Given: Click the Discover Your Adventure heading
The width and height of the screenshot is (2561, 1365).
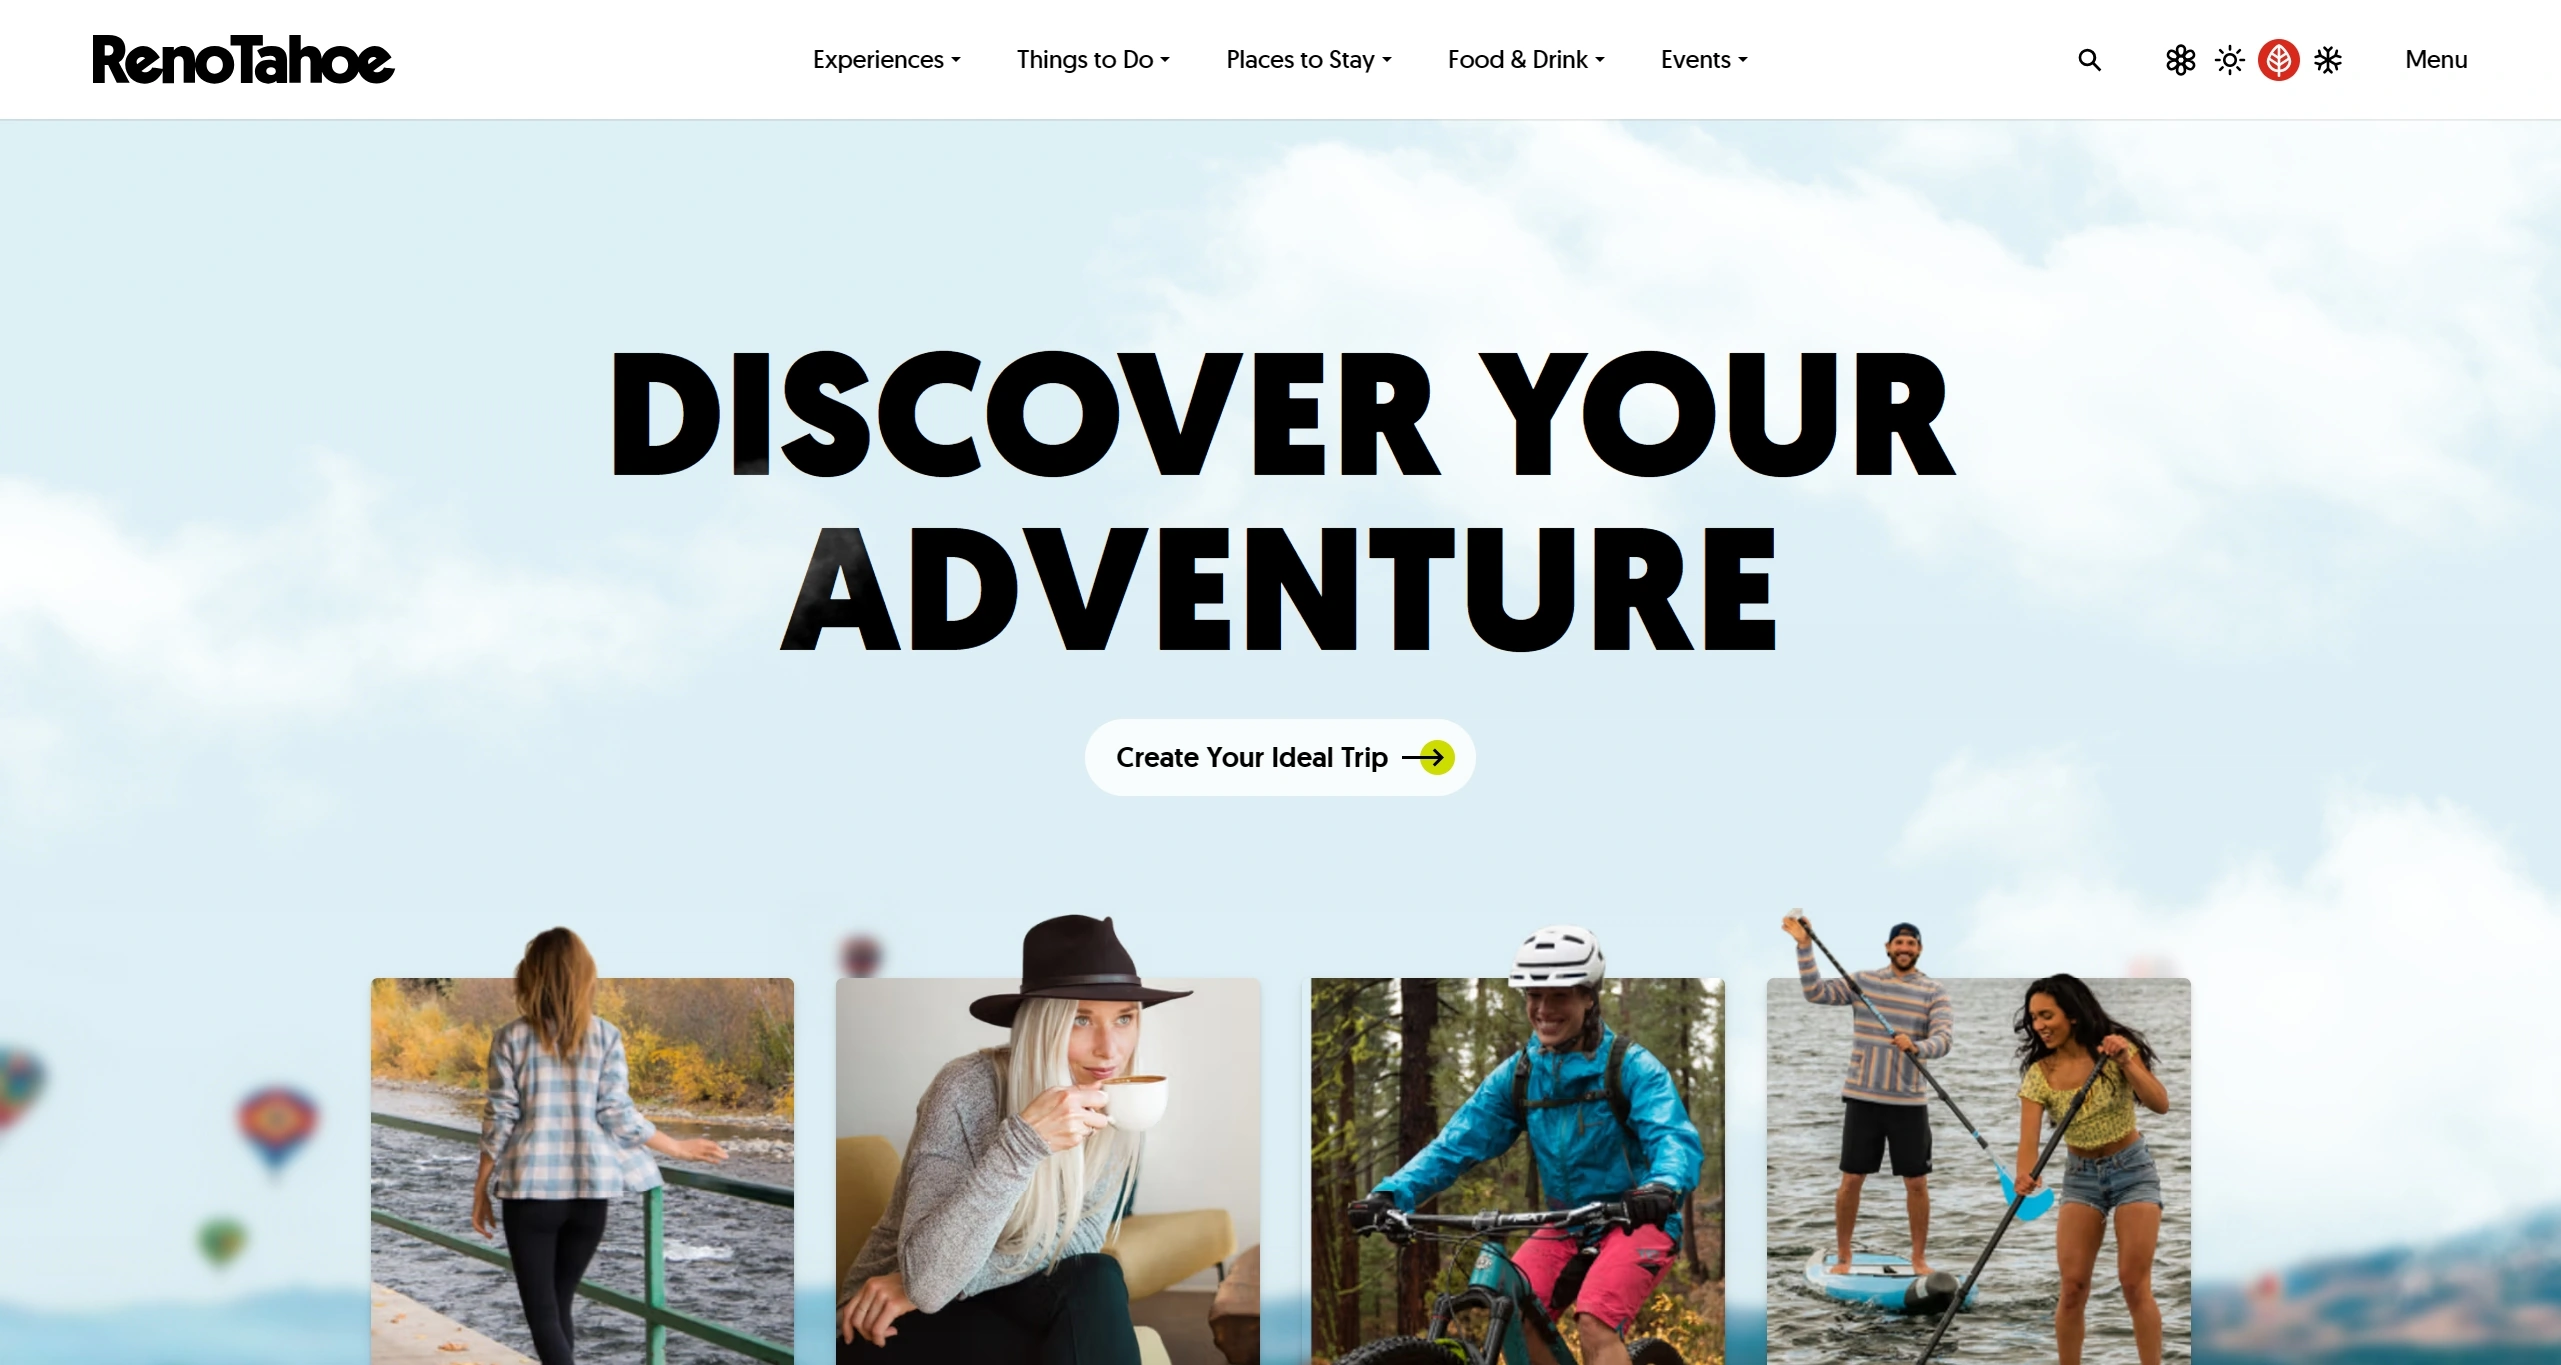Looking at the screenshot, I should coord(1281,502).
